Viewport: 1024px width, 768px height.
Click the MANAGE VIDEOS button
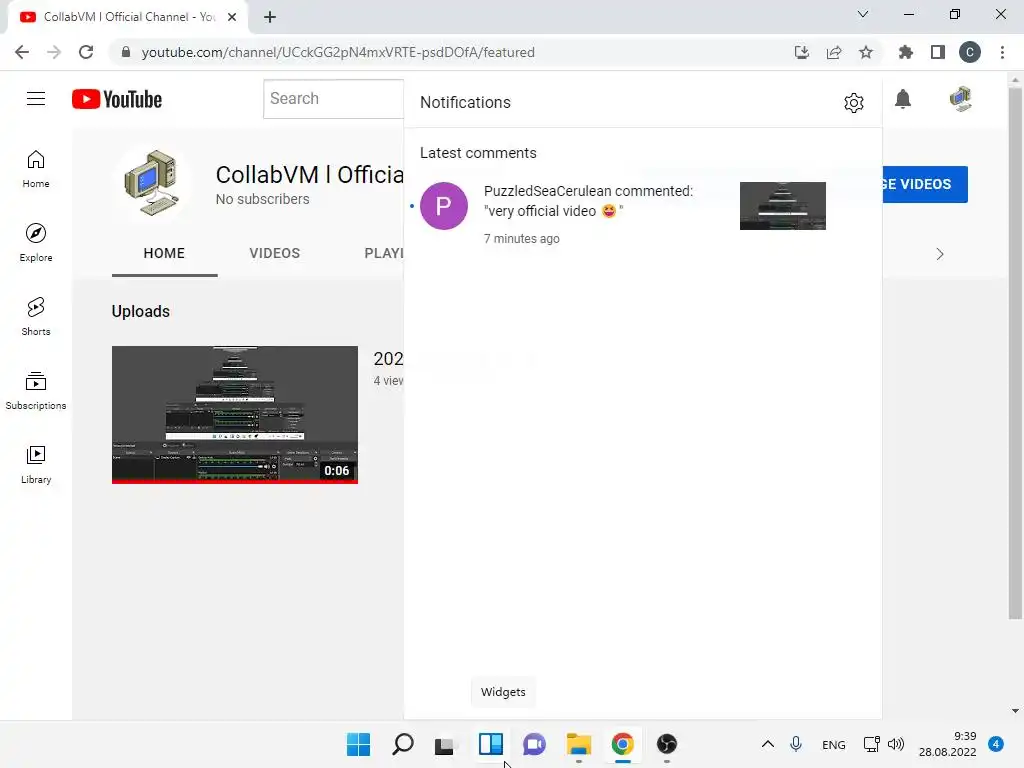[x=925, y=184]
